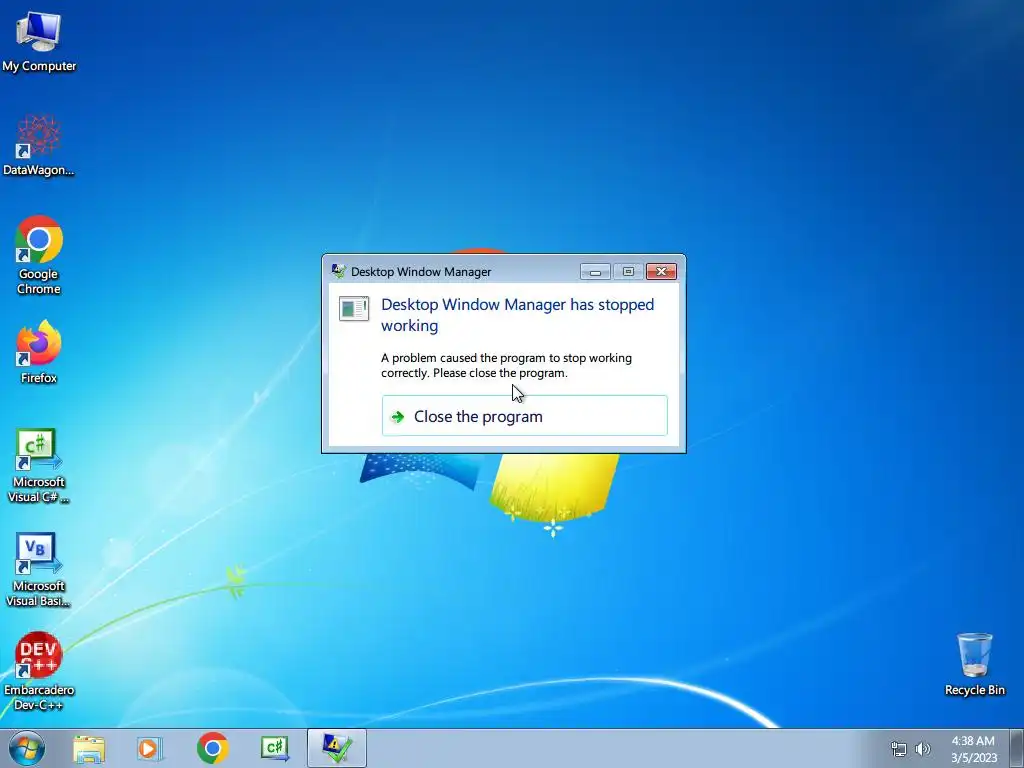Screen dimensions: 1024x768
Task: Select the Microsoft Visual Basic desktop shortcut
Action: coord(39,569)
